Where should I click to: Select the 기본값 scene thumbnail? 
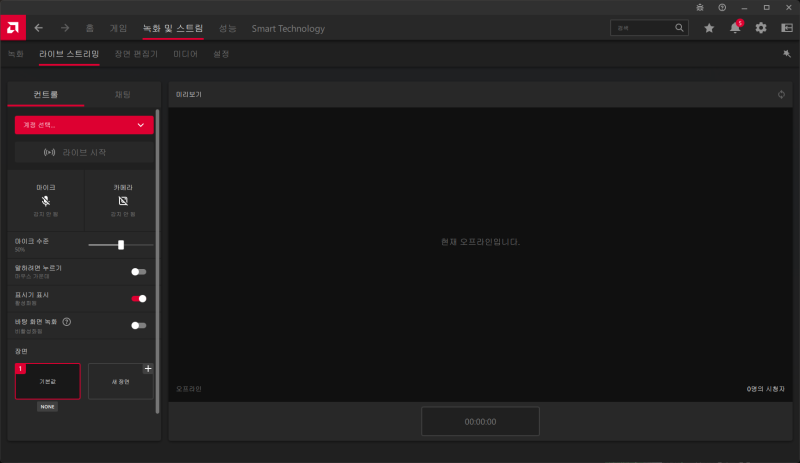click(x=47, y=381)
